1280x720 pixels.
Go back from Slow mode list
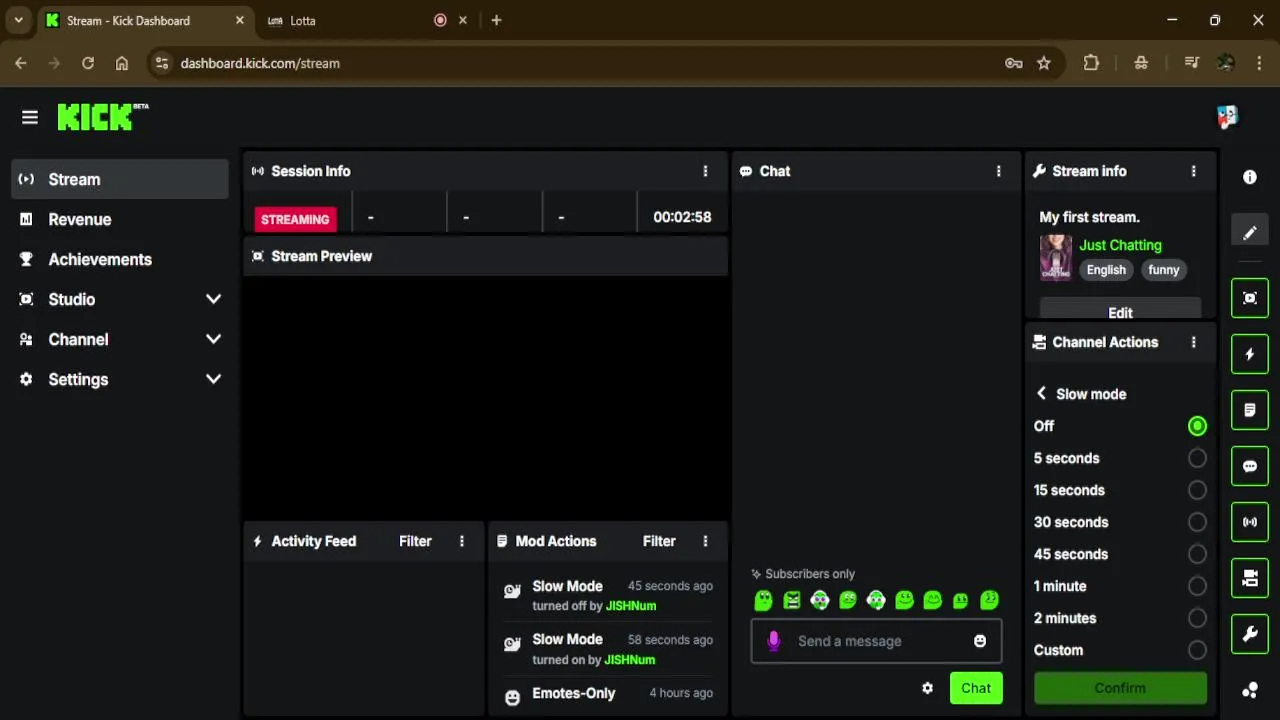[x=1041, y=394]
